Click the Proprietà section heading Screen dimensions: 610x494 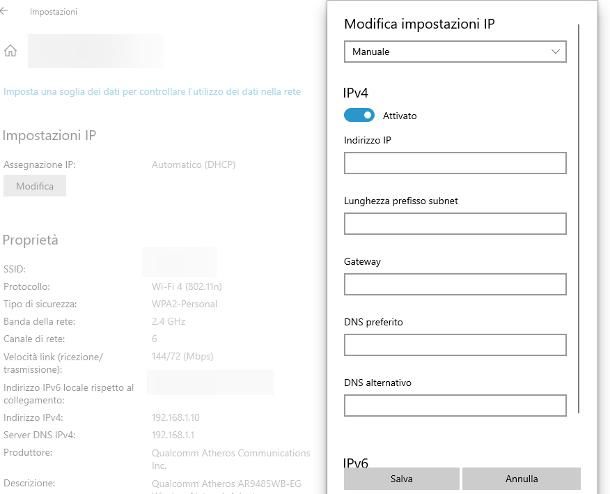click(x=30, y=240)
